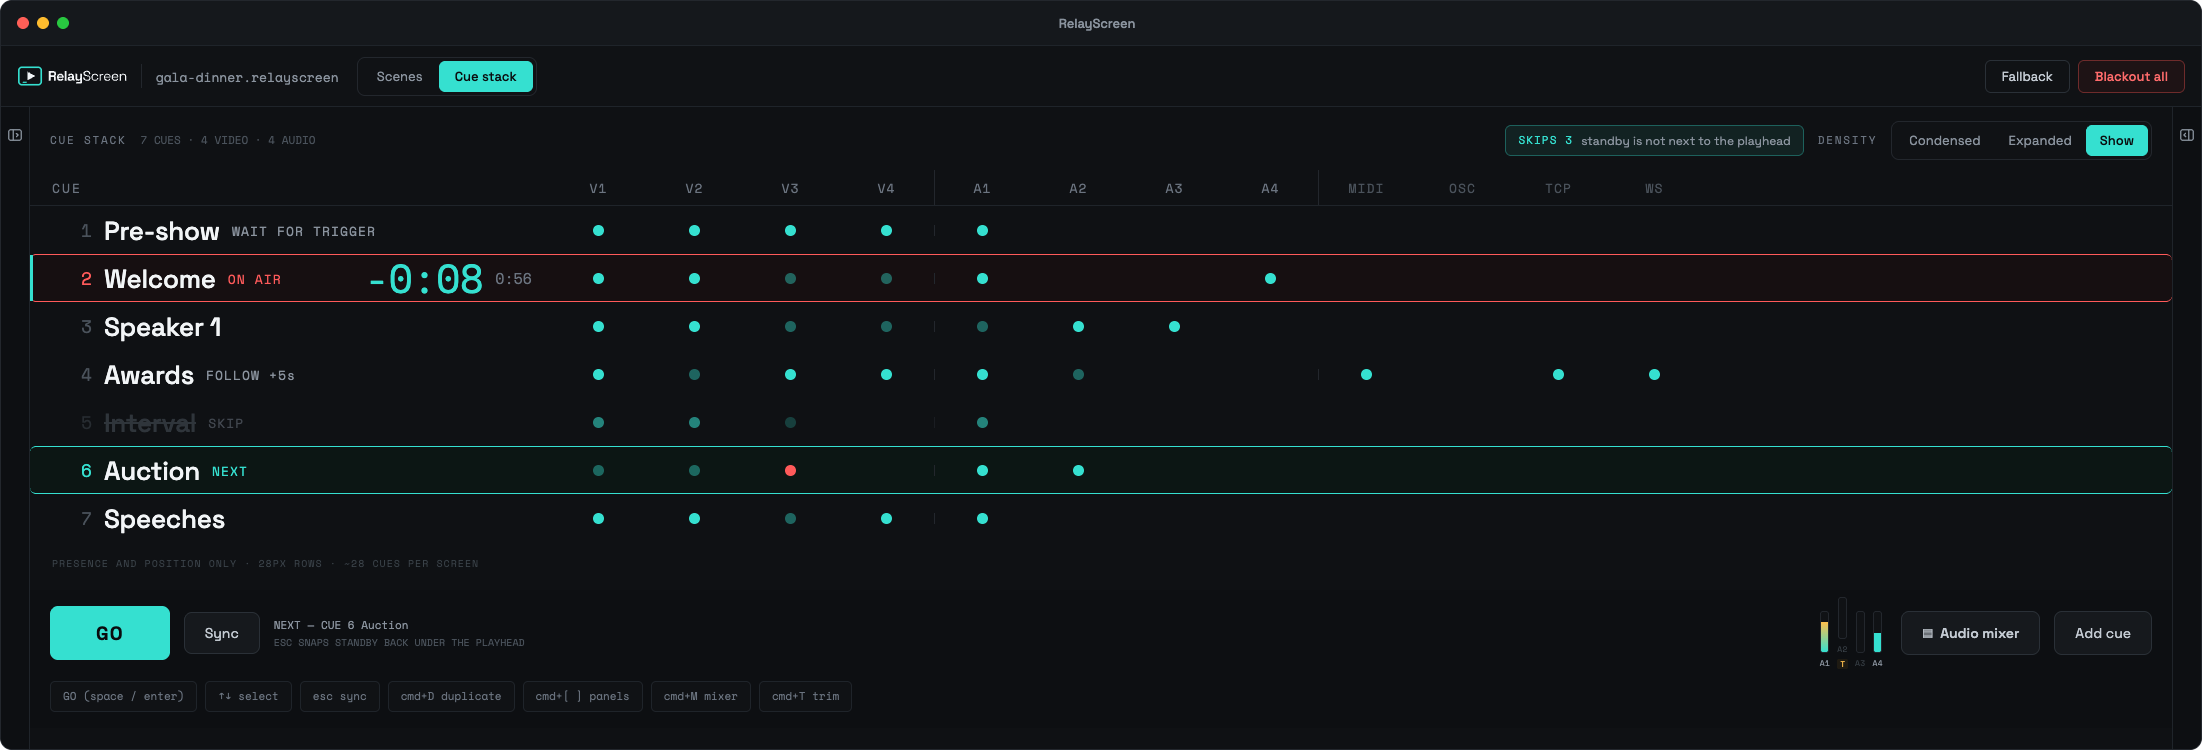Set density to Condensed
The height and width of the screenshot is (750, 2202).
[1944, 141]
